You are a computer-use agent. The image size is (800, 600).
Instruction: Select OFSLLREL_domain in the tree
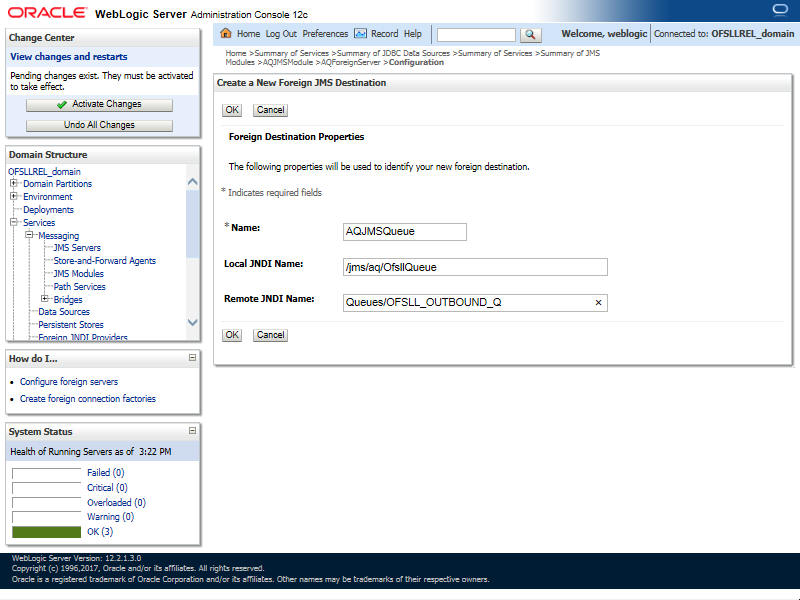click(44, 171)
